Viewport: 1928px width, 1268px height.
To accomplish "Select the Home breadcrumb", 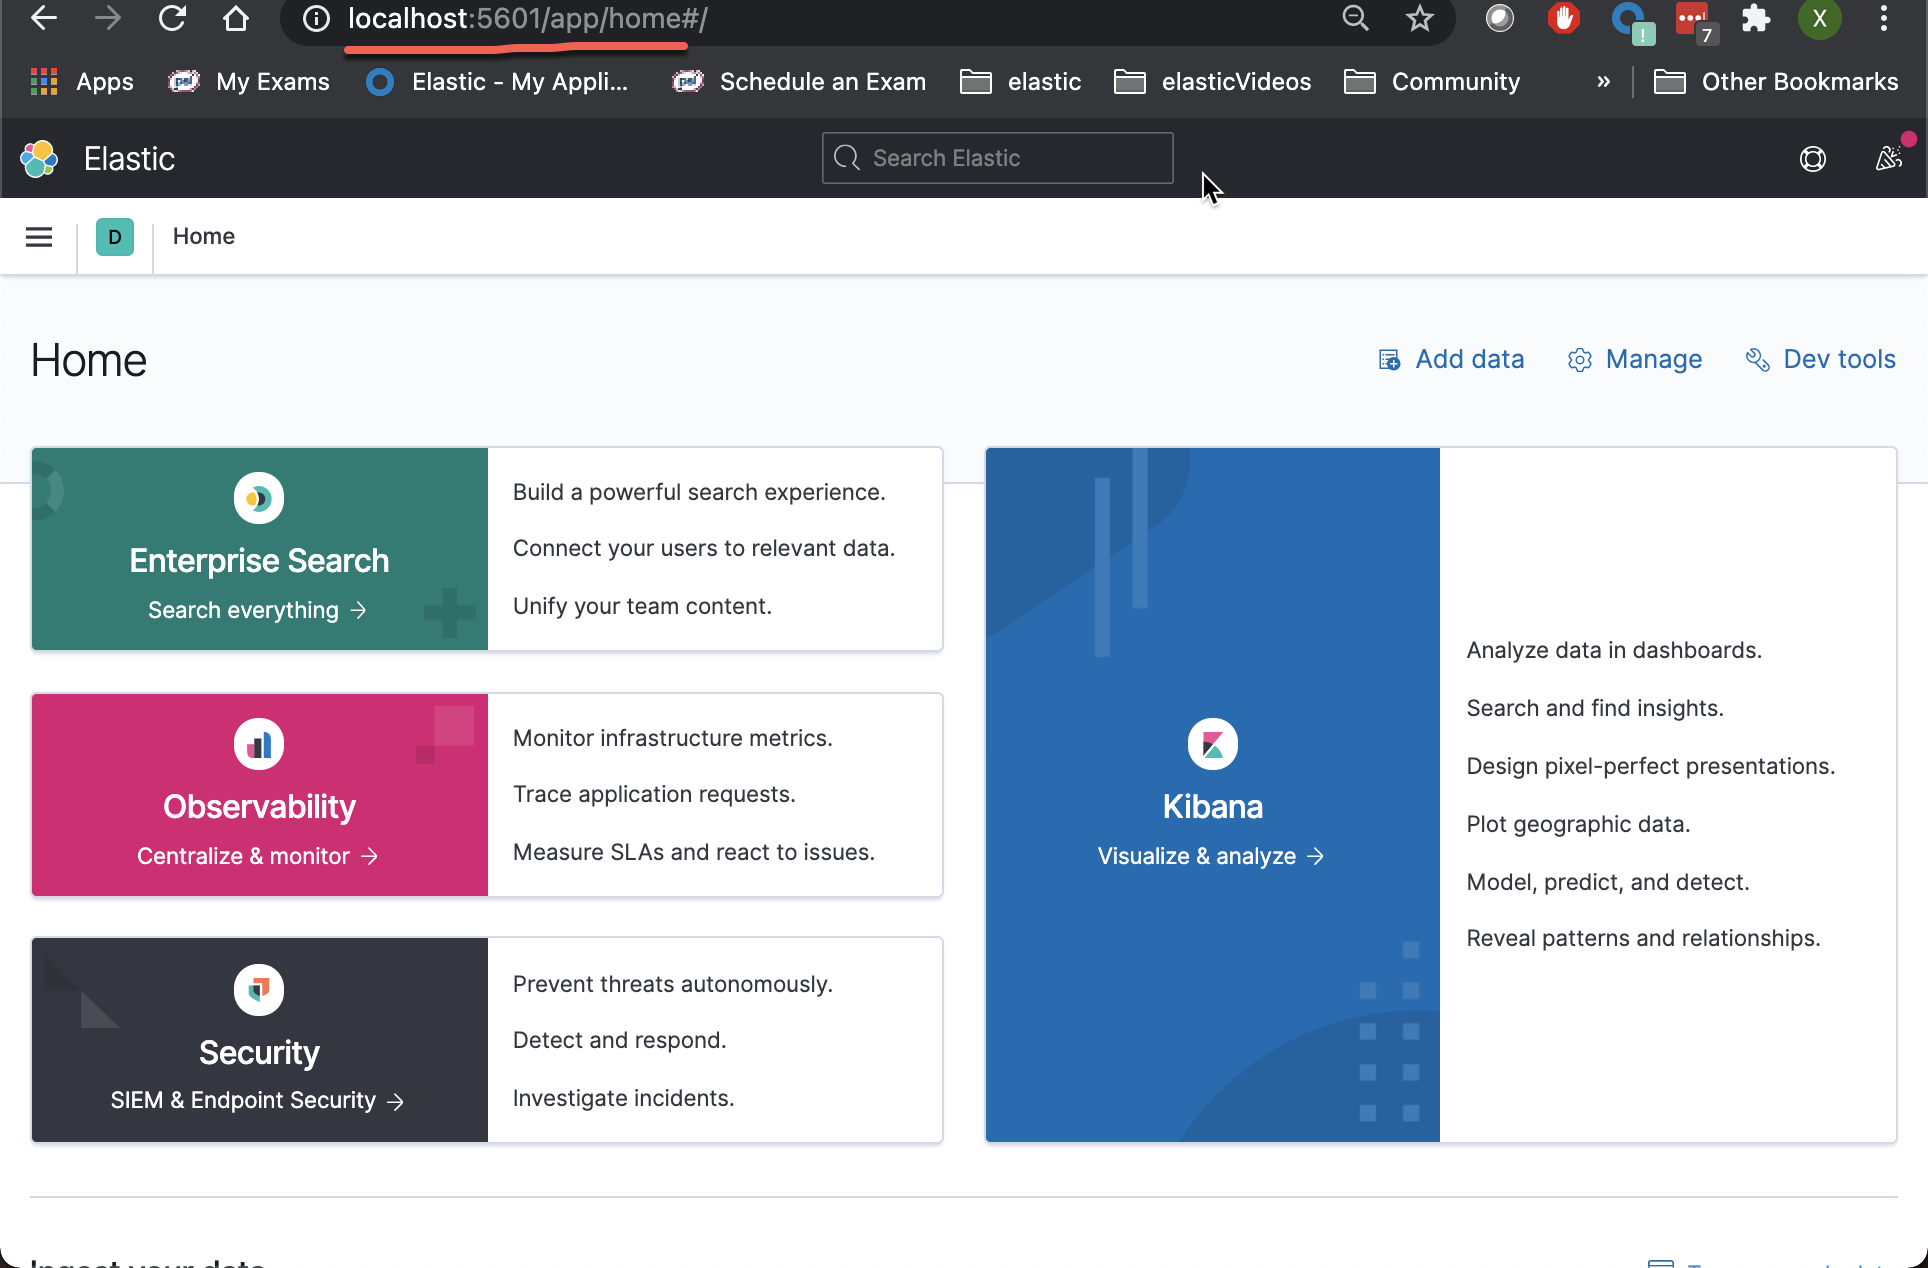I will [x=203, y=236].
